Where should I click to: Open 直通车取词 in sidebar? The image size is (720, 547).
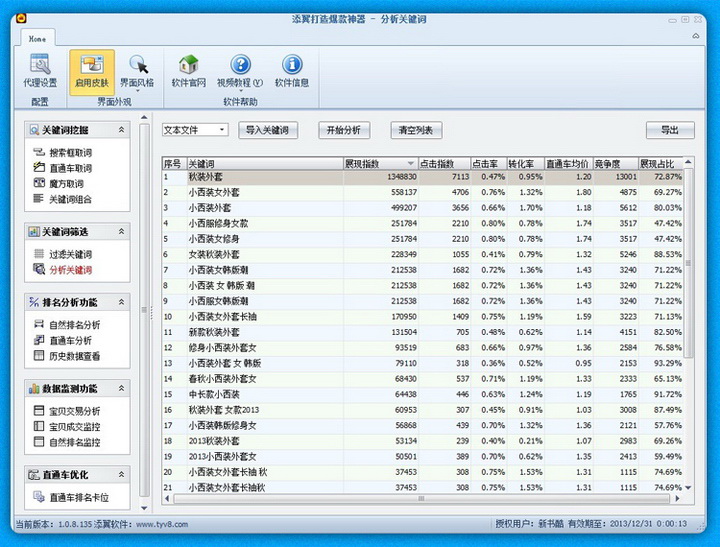(x=63, y=168)
